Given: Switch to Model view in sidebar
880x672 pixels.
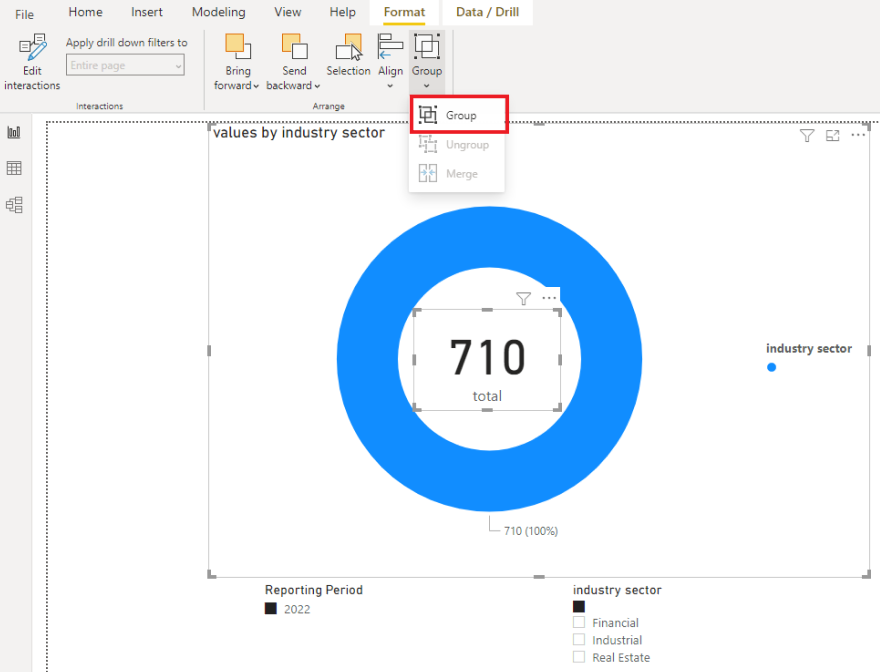Looking at the screenshot, I should pyautogui.click(x=14, y=204).
